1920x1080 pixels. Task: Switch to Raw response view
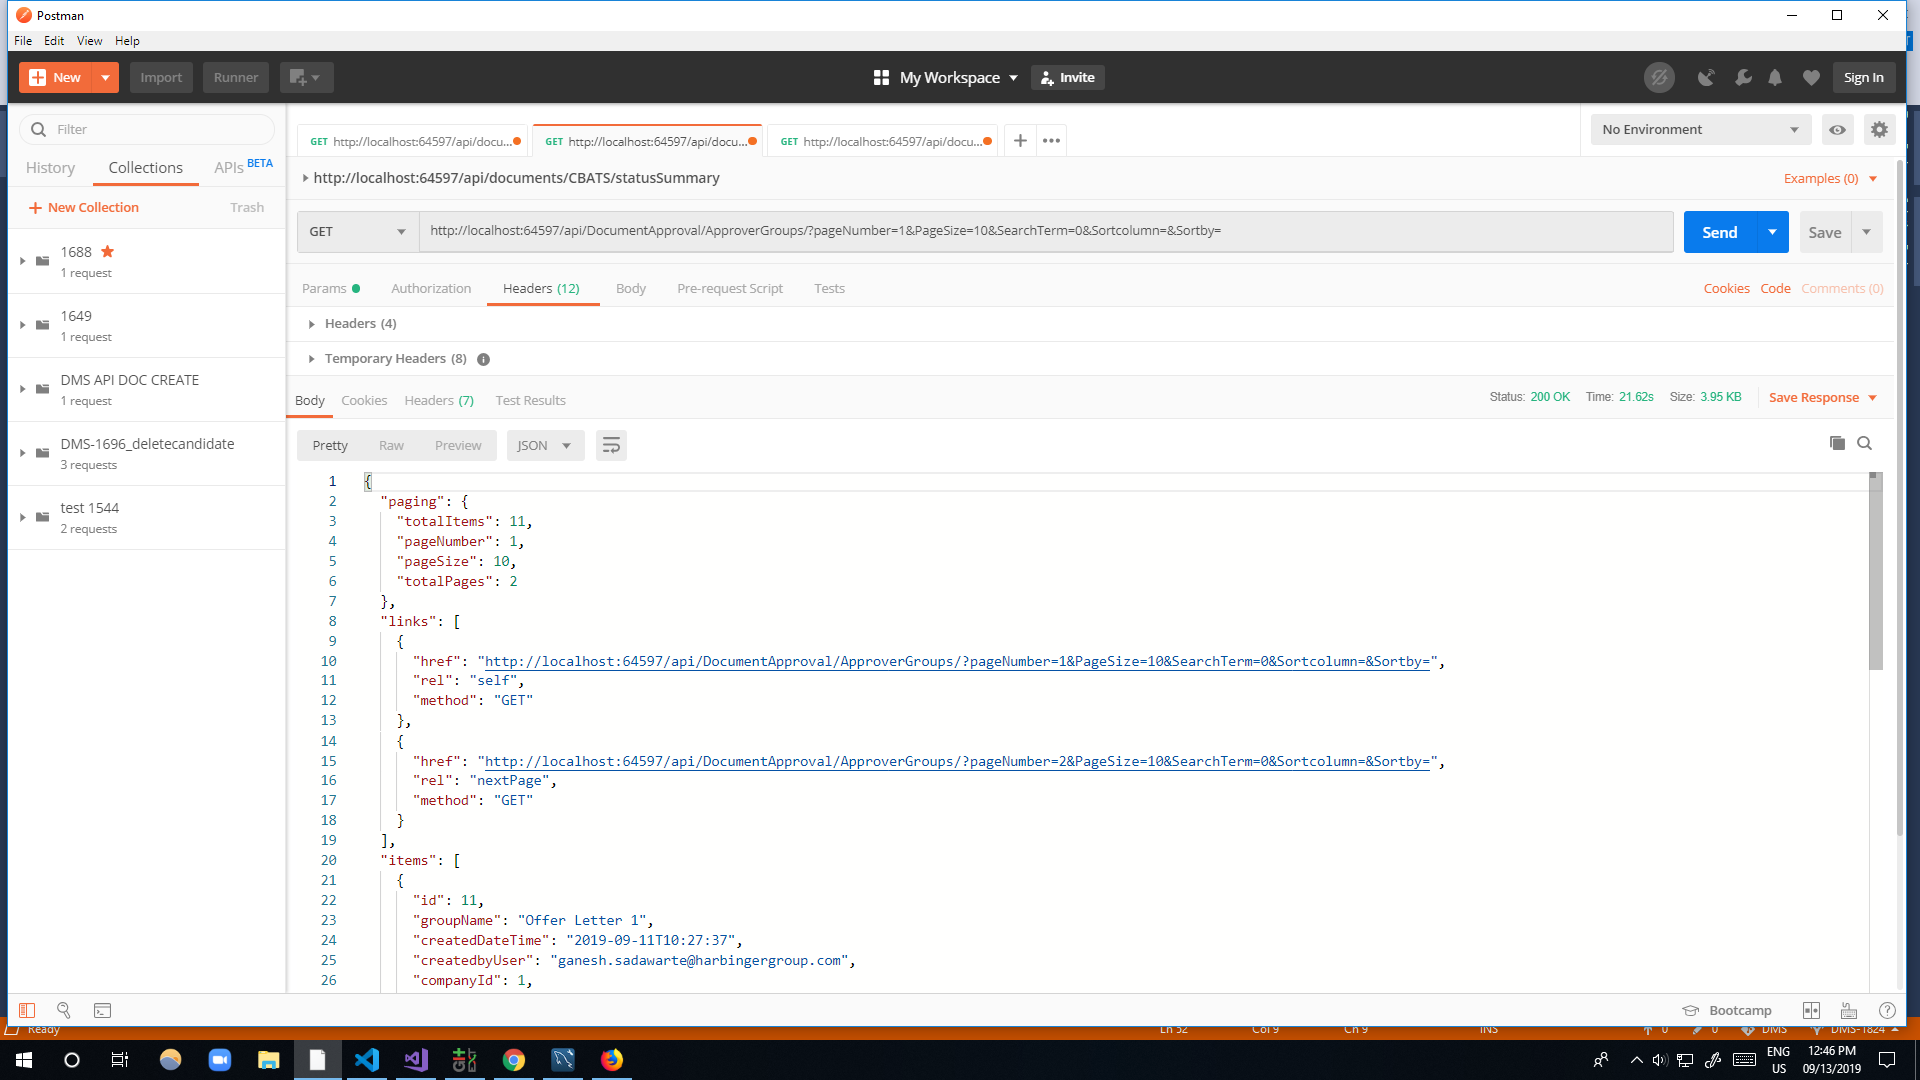coord(391,446)
